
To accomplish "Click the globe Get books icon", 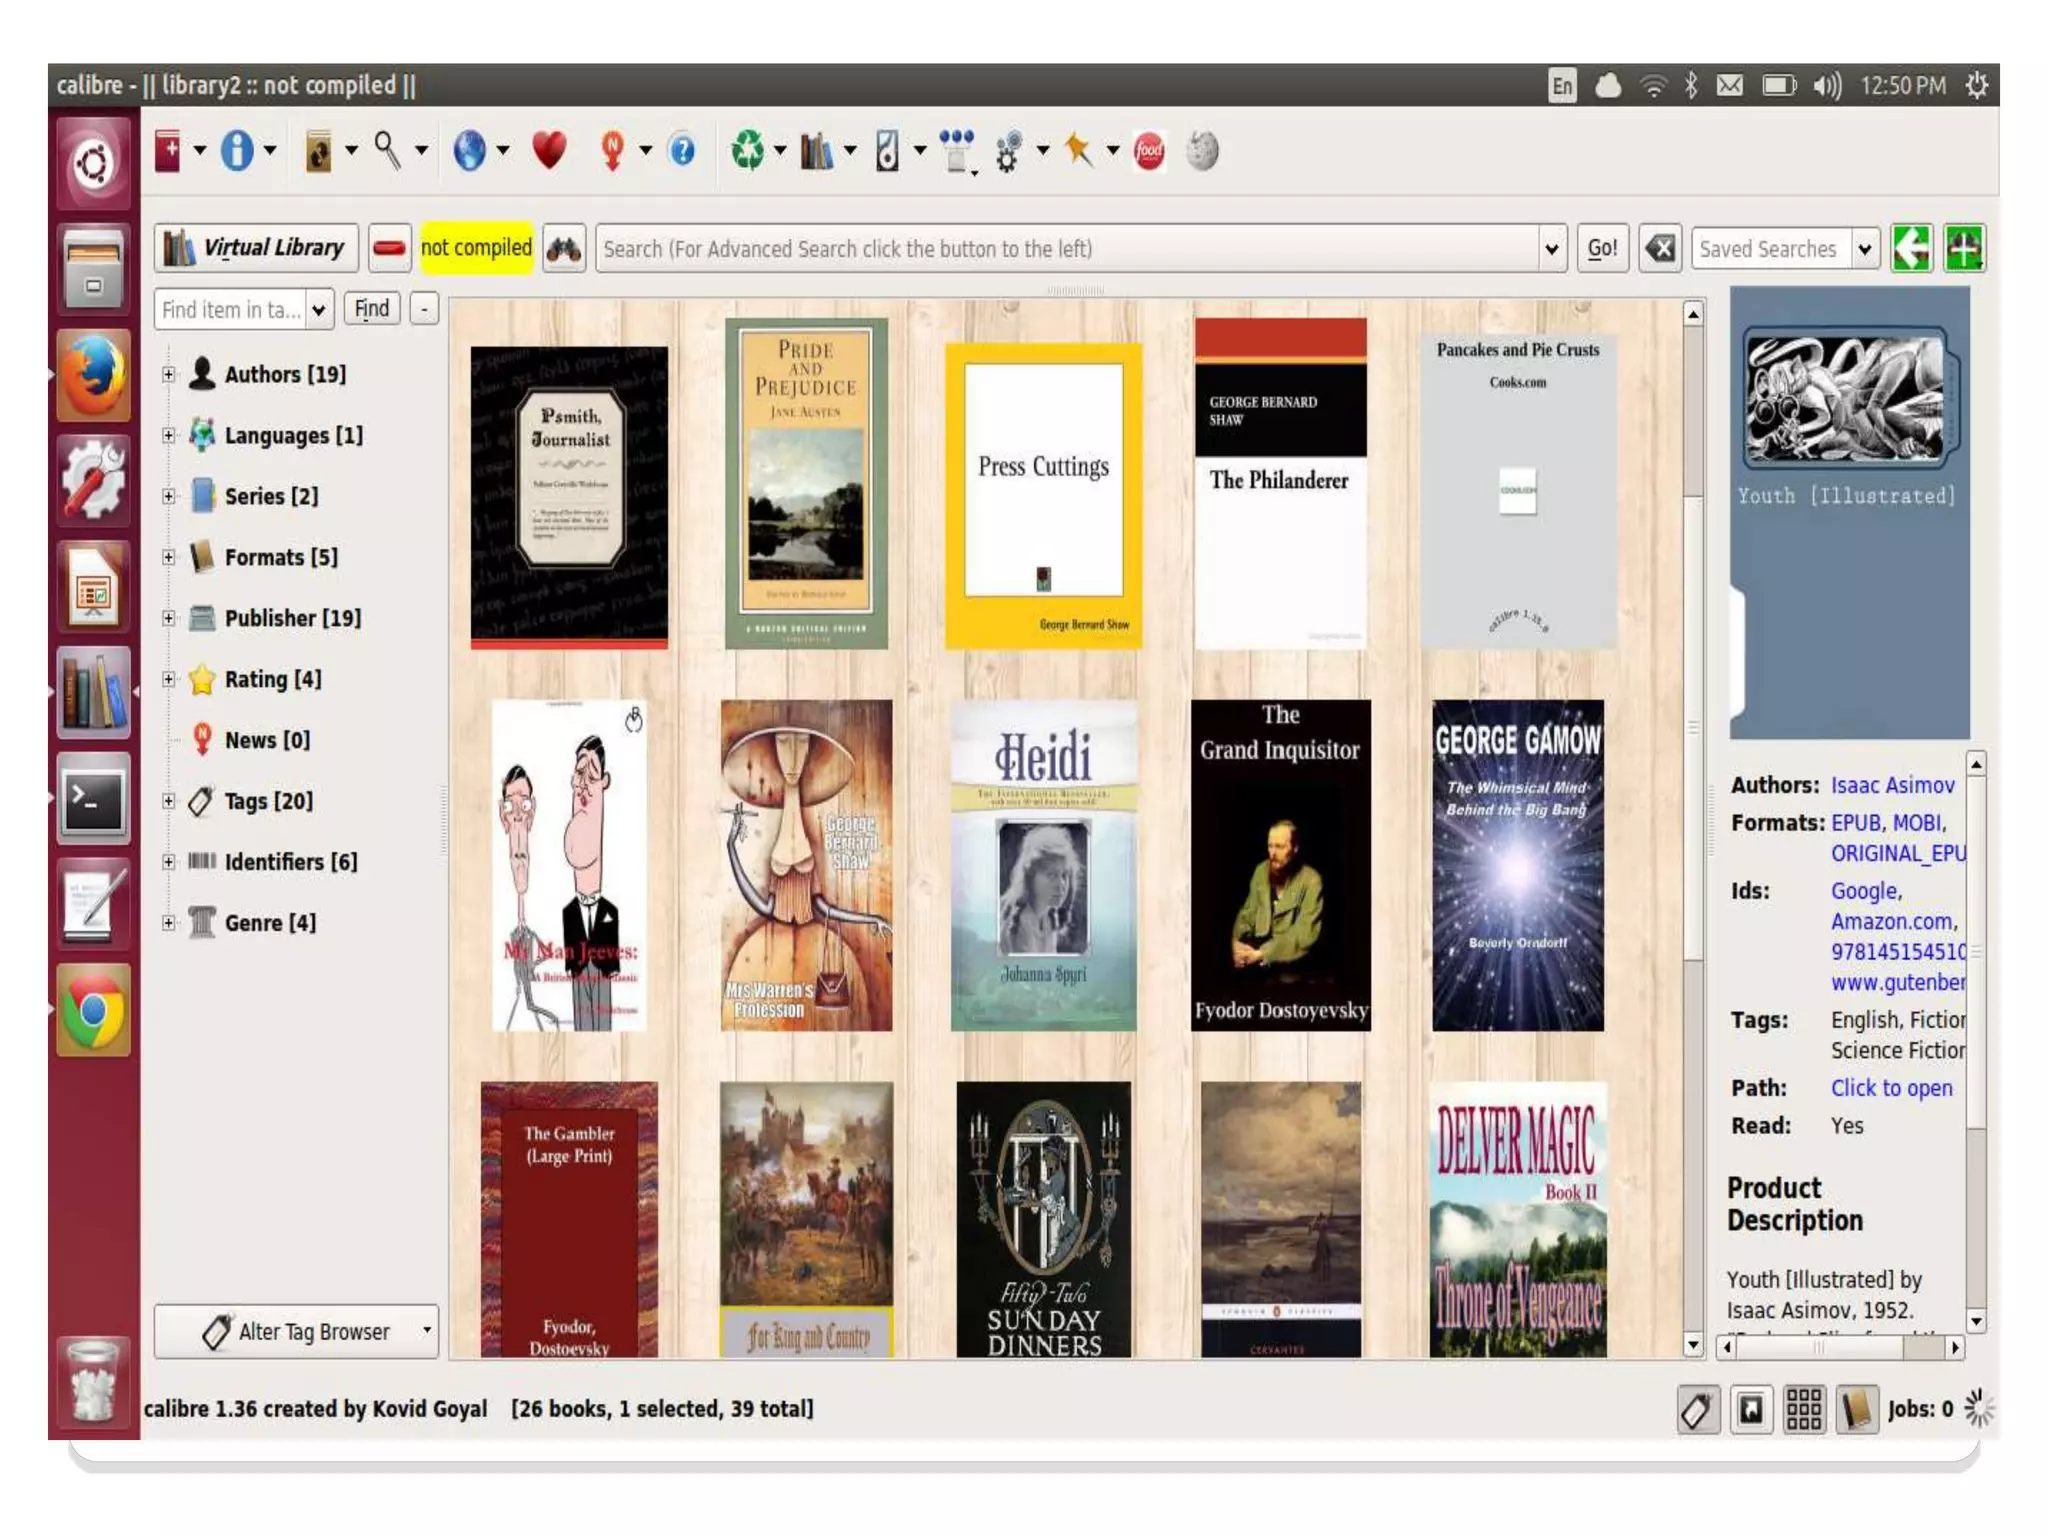I will pos(469,151).
